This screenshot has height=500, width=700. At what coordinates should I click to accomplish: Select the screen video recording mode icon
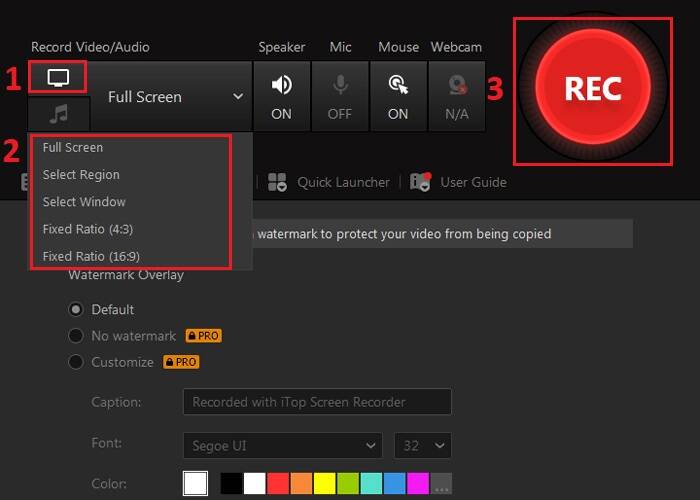(x=58, y=78)
